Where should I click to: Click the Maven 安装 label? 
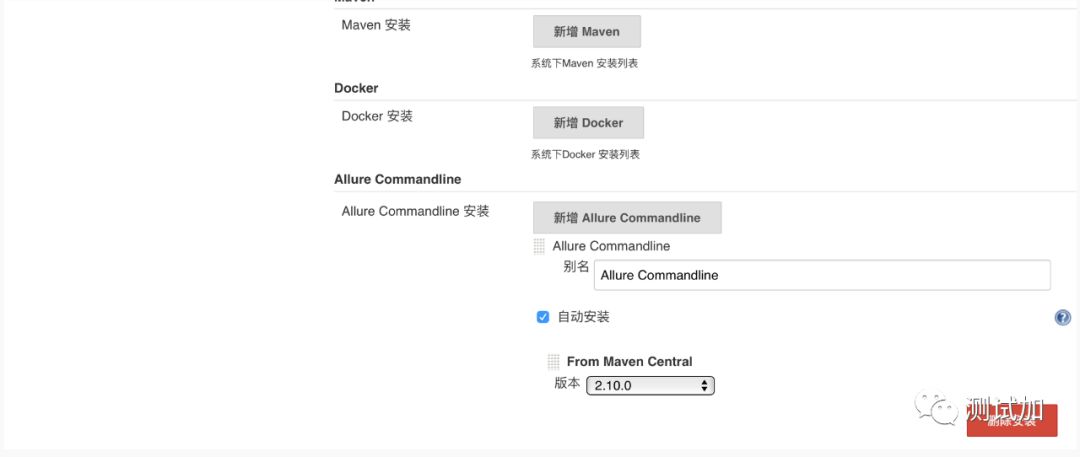point(376,25)
